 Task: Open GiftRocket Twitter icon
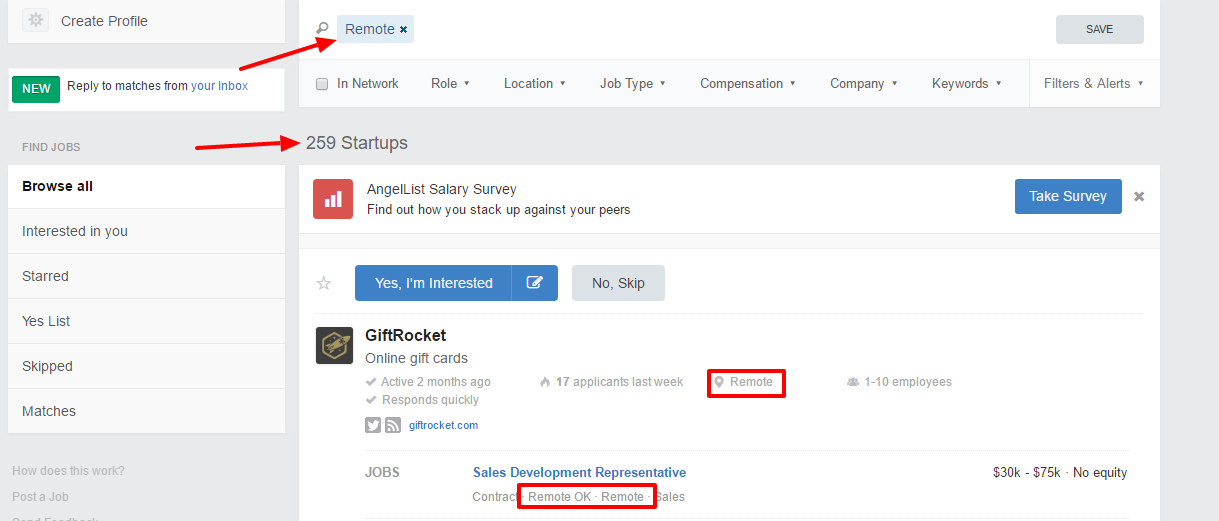(x=373, y=425)
